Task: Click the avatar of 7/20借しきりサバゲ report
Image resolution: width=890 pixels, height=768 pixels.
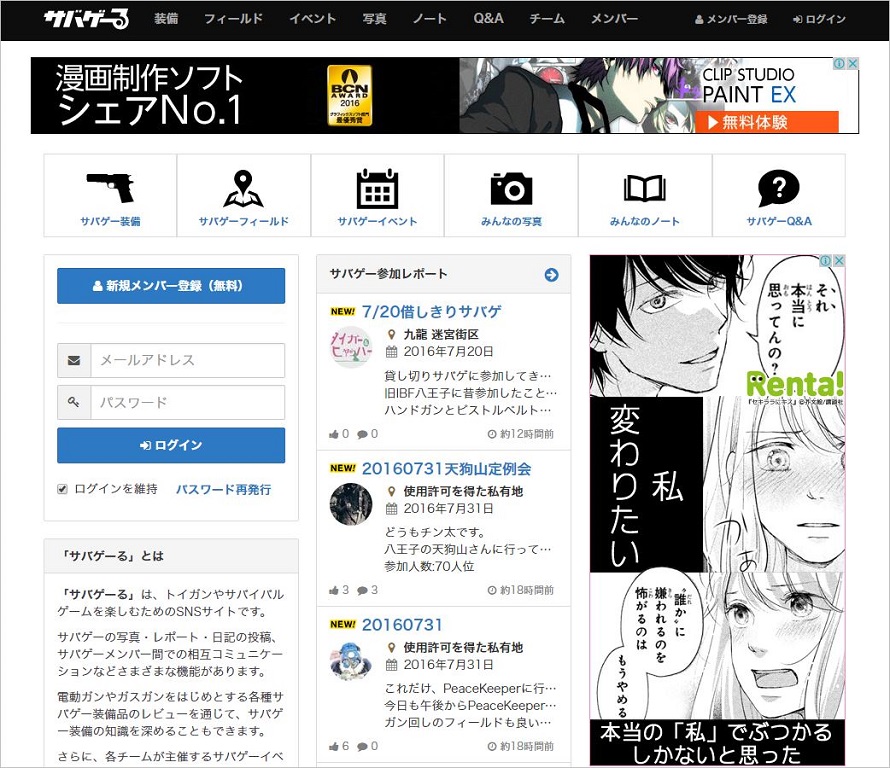Action: (x=351, y=347)
